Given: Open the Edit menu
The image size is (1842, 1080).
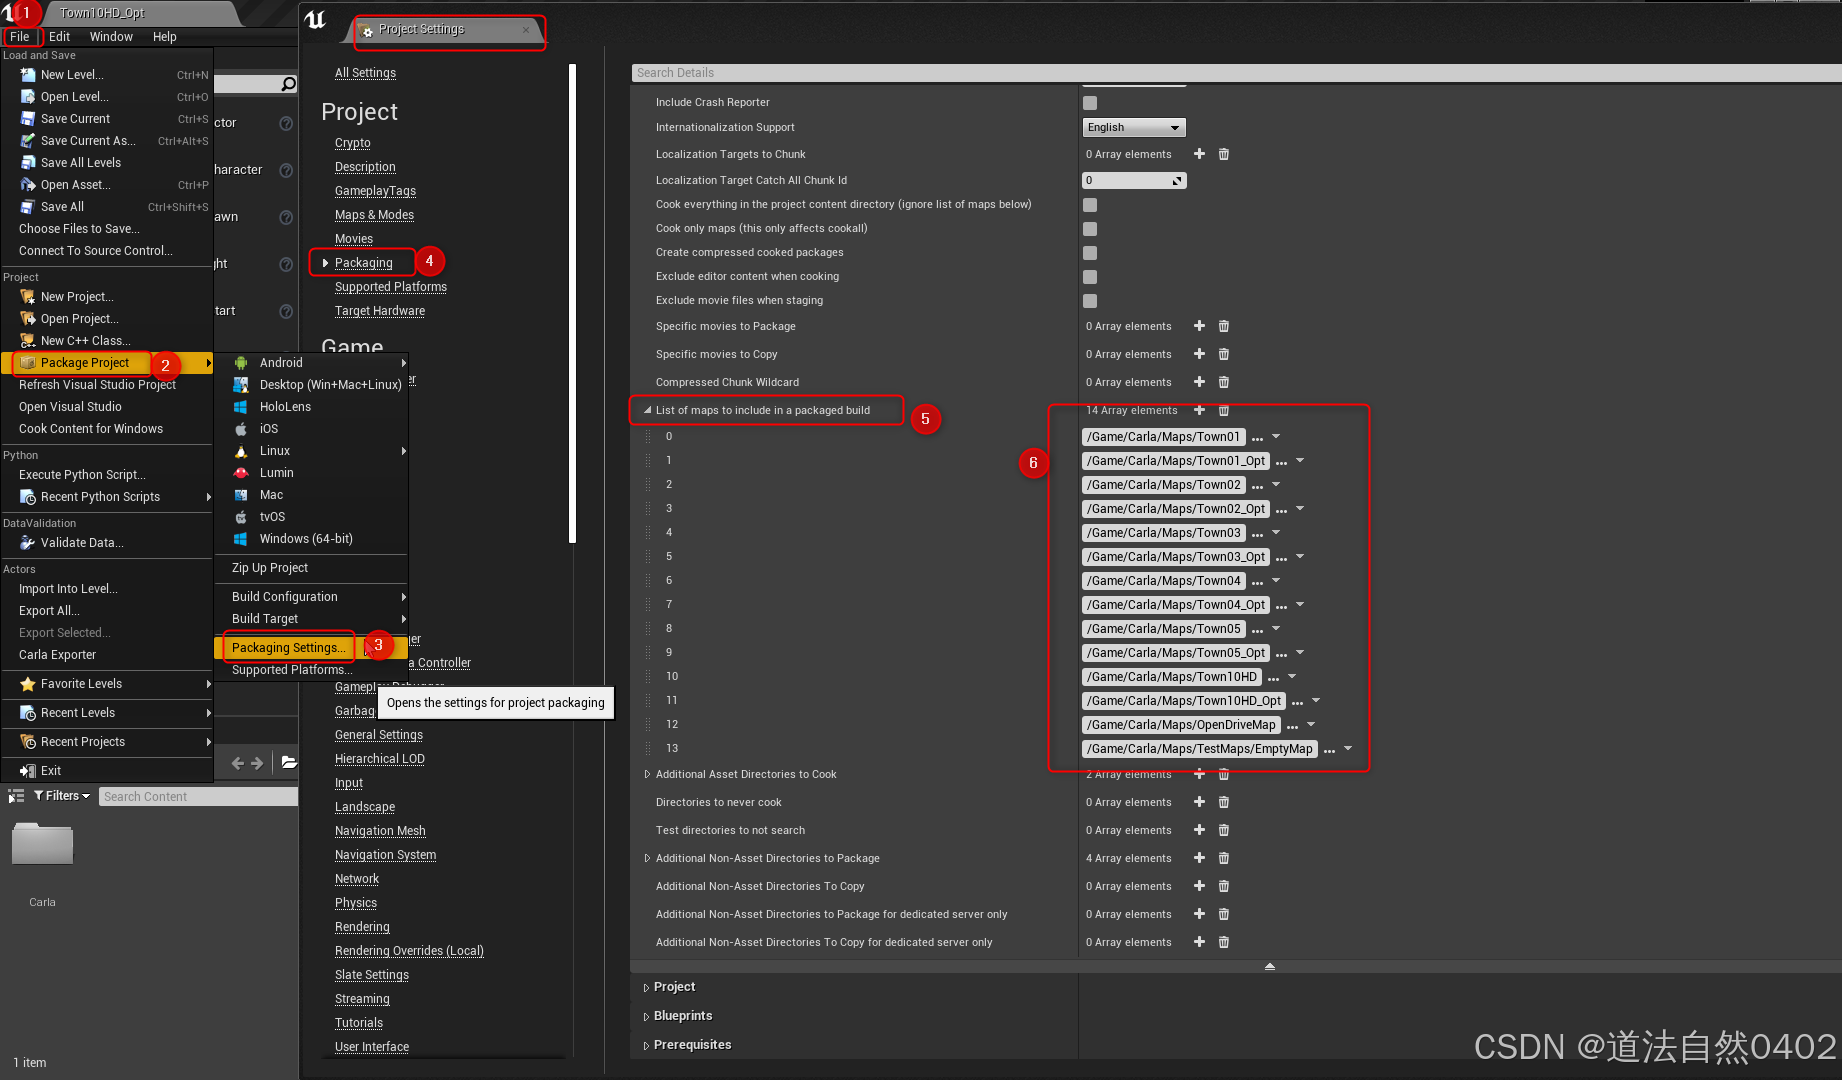Looking at the screenshot, I should pos(60,36).
